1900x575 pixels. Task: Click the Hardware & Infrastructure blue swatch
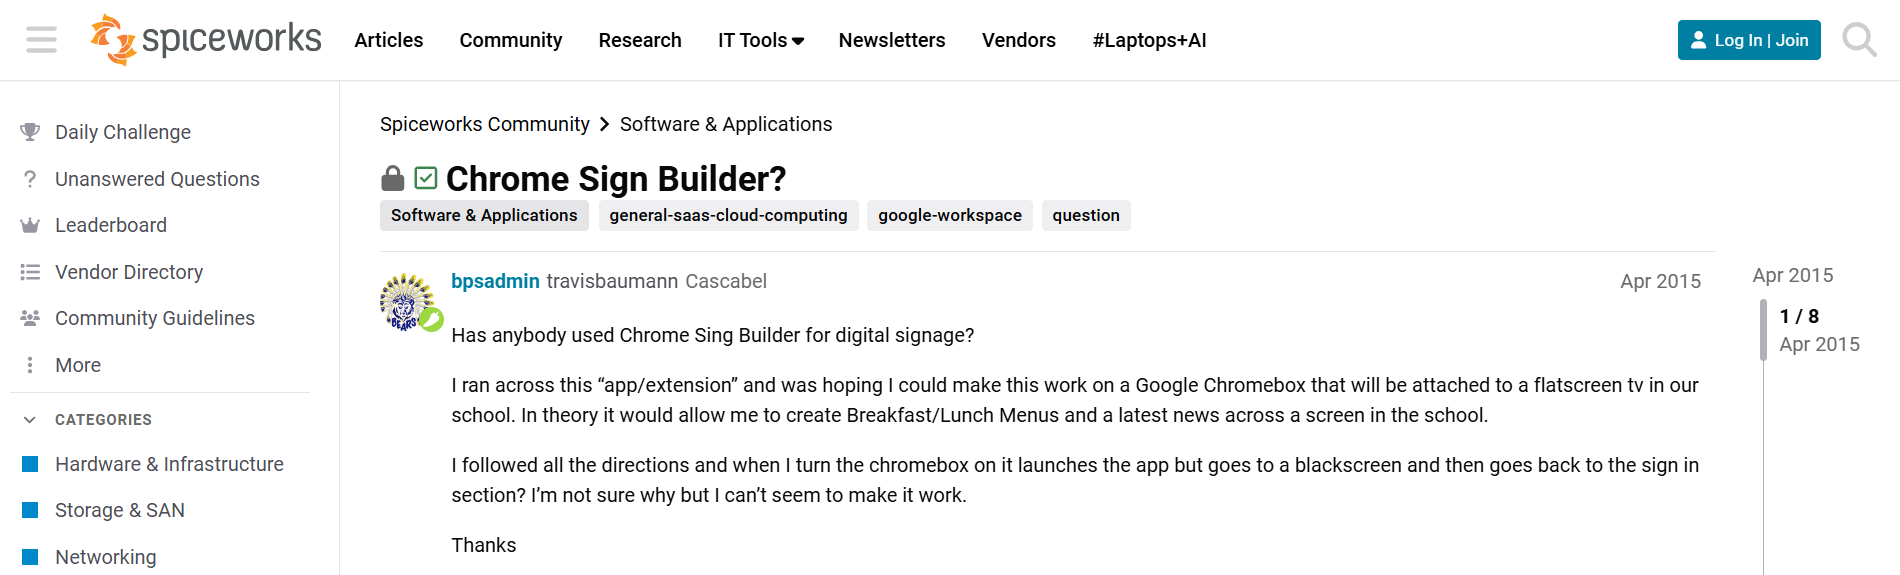[30, 464]
